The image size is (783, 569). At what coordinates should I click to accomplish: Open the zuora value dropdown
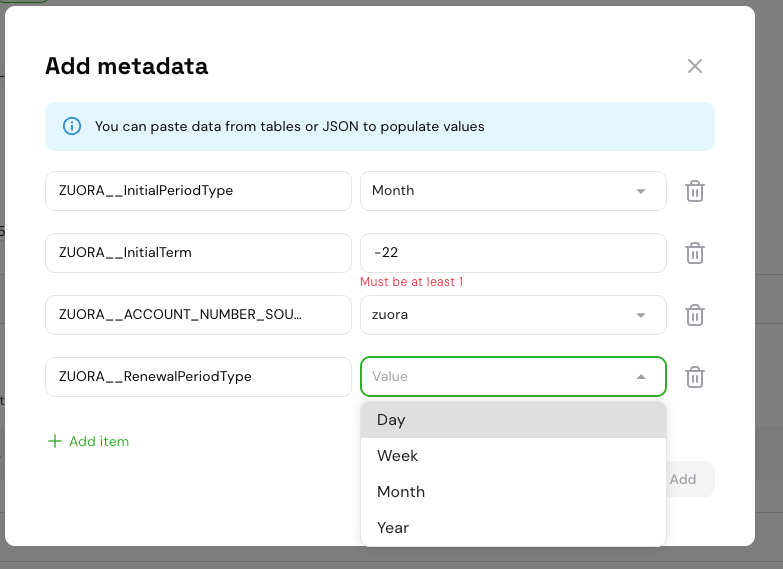tap(513, 315)
